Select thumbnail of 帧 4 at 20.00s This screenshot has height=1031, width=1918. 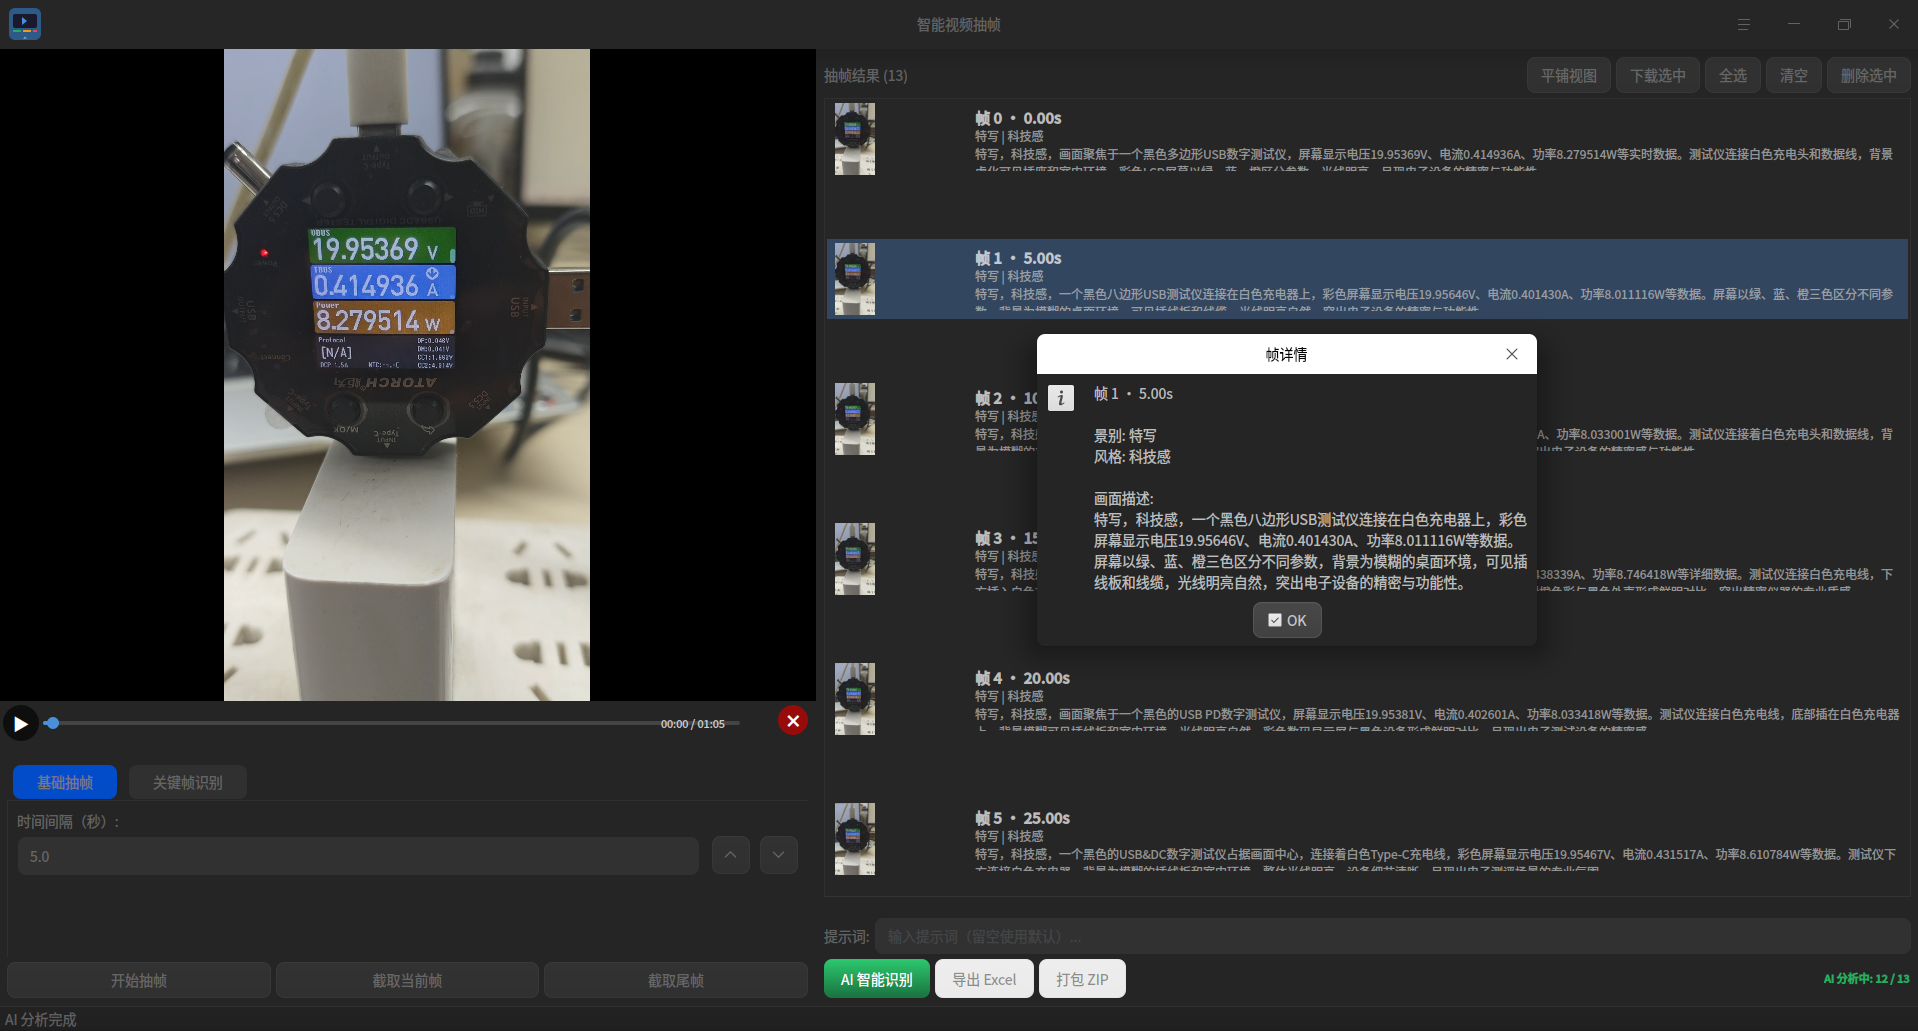(855, 699)
